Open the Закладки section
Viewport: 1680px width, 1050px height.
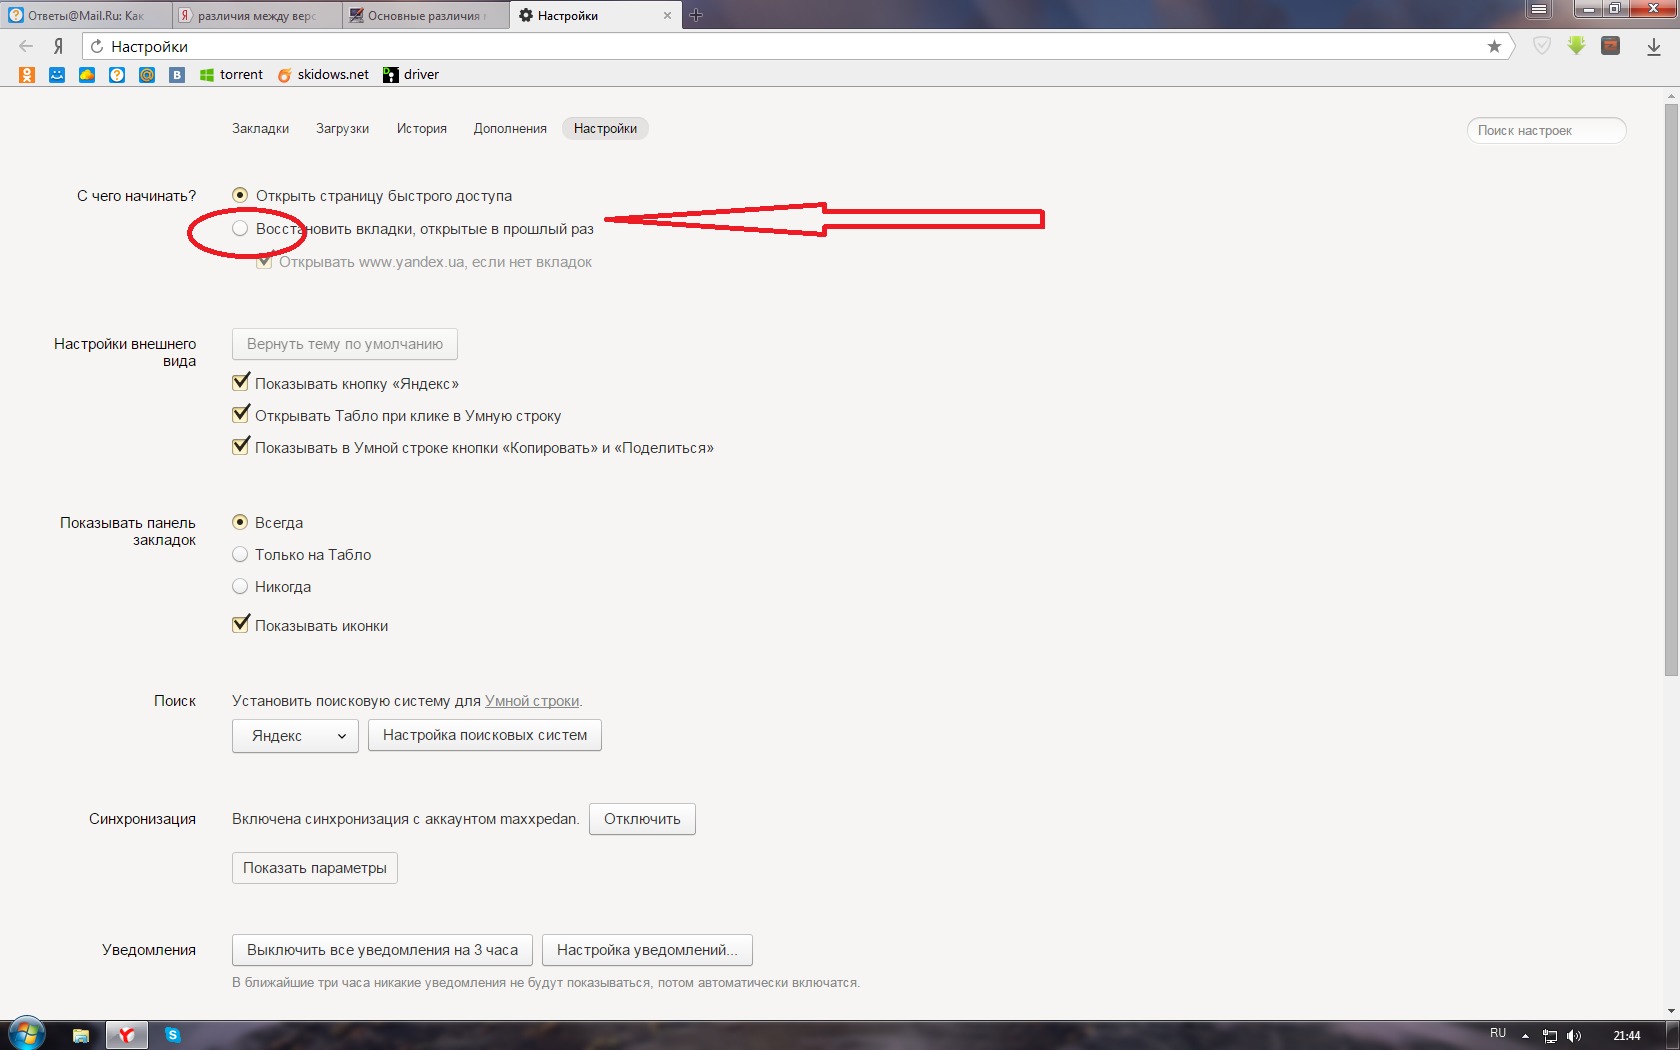(261, 128)
